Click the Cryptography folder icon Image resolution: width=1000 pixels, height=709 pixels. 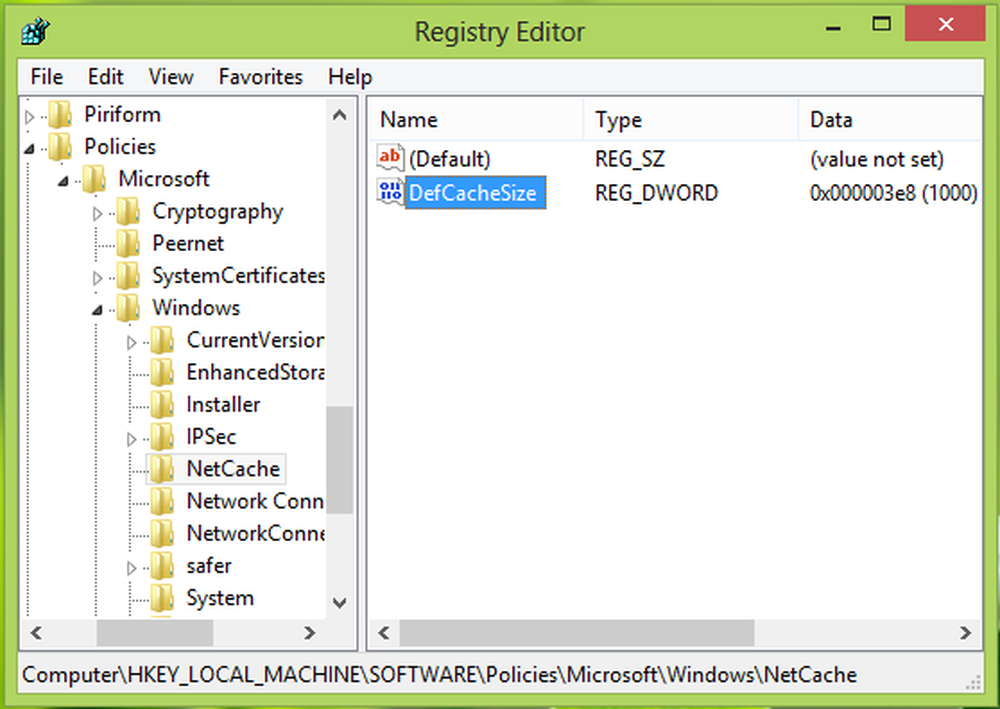coord(128,211)
